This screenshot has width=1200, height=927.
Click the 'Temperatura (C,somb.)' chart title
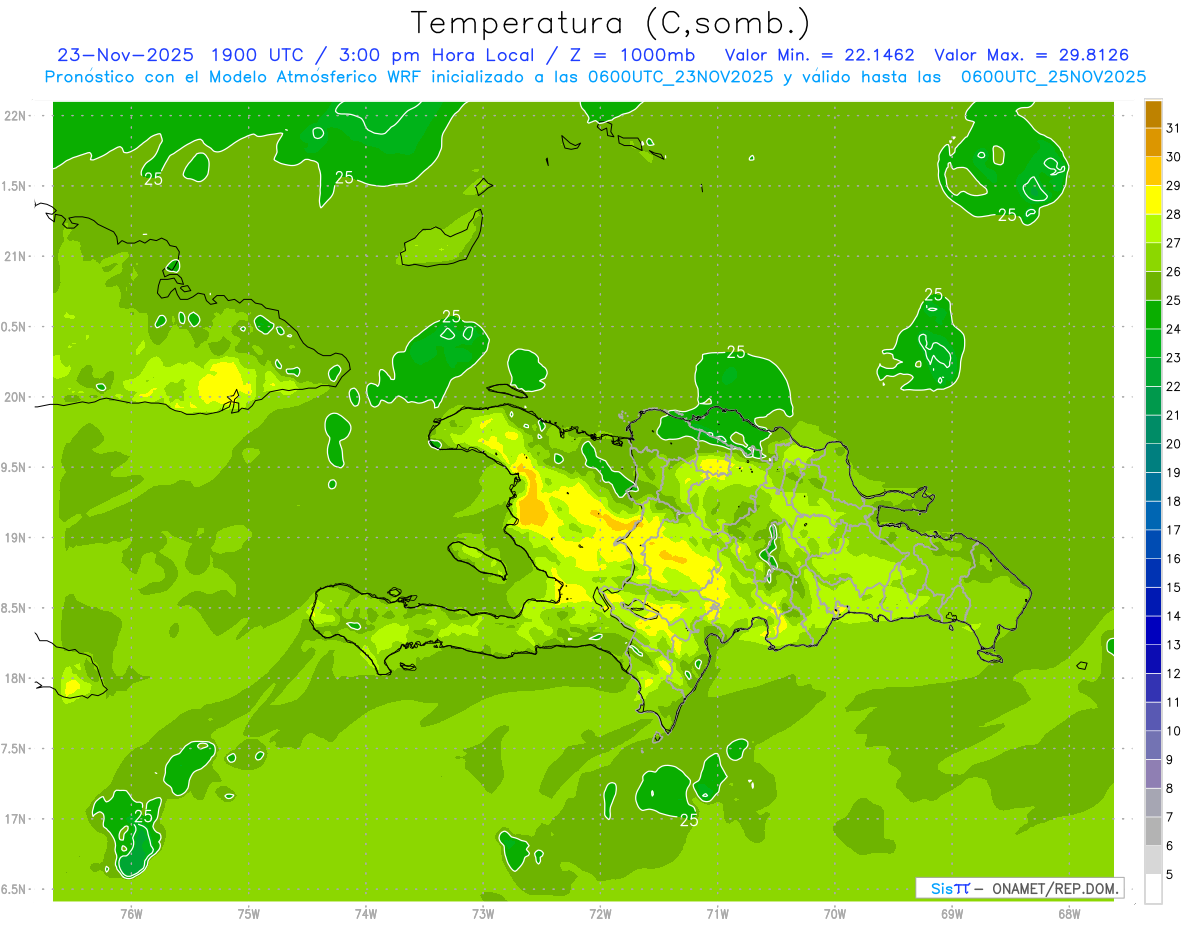pyautogui.click(x=610, y=24)
